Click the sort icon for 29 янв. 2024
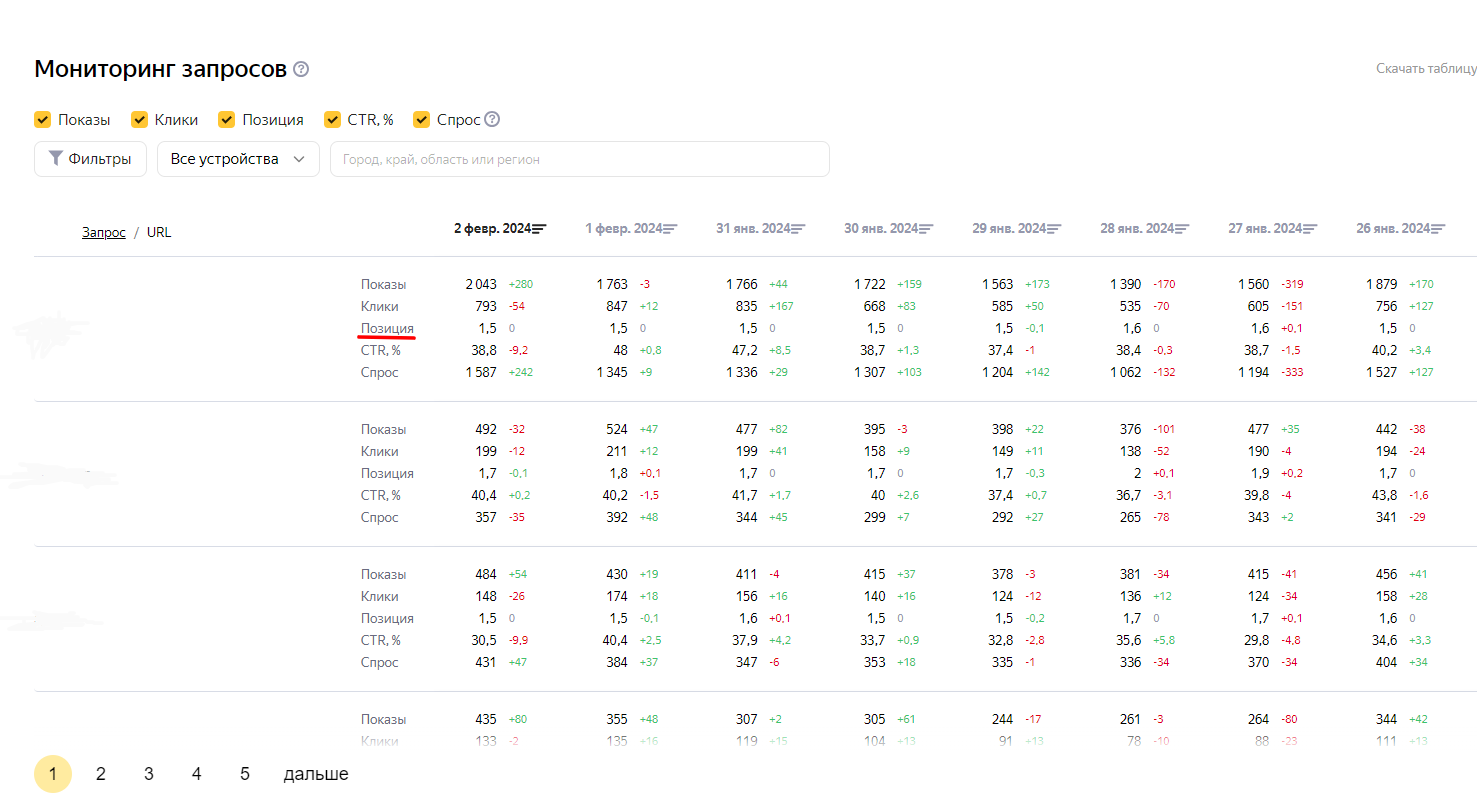 [1054, 229]
